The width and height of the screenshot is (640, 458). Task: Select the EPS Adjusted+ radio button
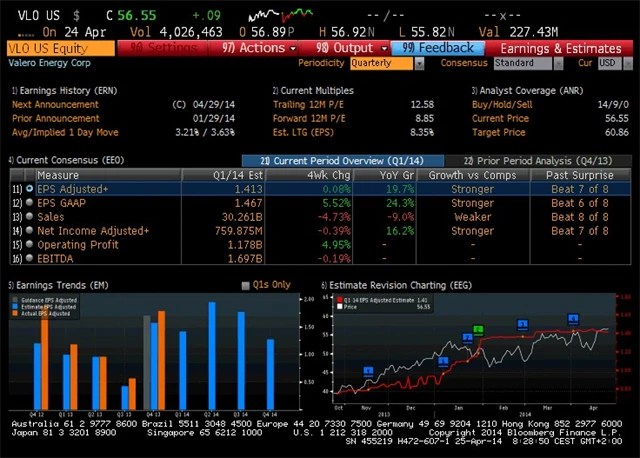coord(29,188)
